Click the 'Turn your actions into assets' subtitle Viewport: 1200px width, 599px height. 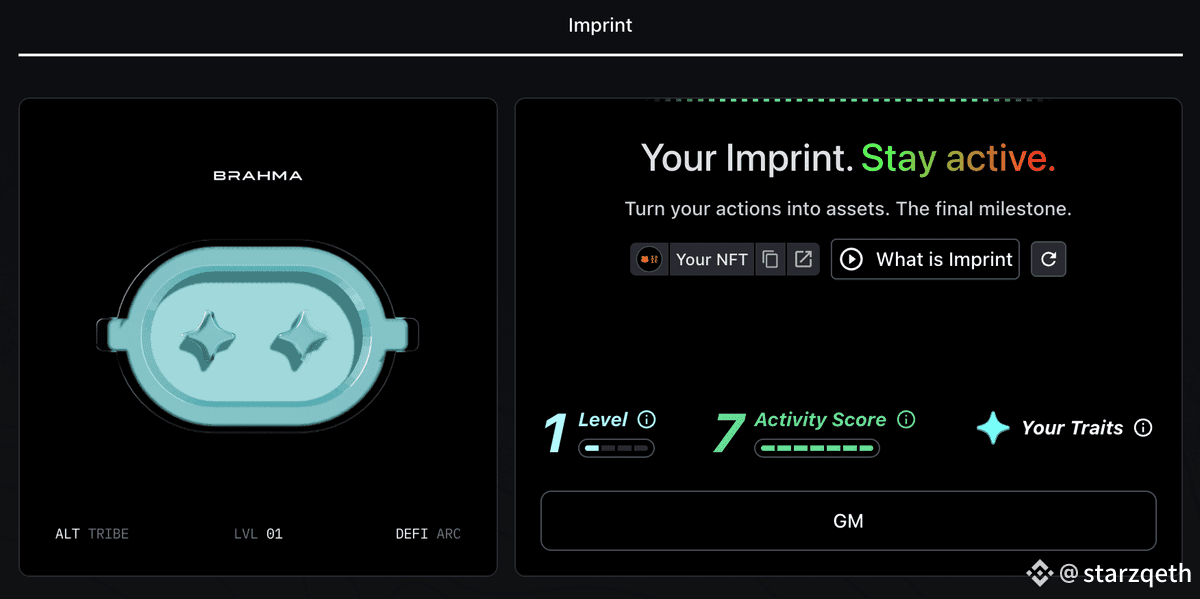point(848,209)
